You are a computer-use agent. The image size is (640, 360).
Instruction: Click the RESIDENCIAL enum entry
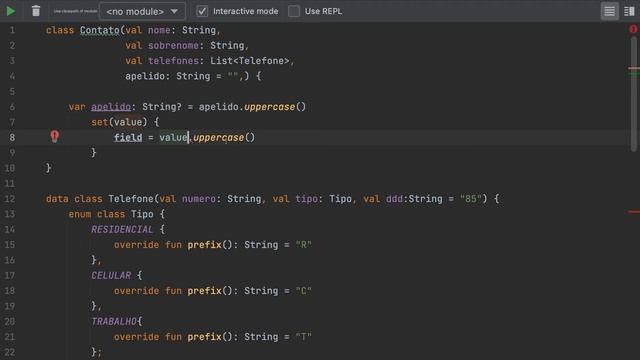[122, 229]
